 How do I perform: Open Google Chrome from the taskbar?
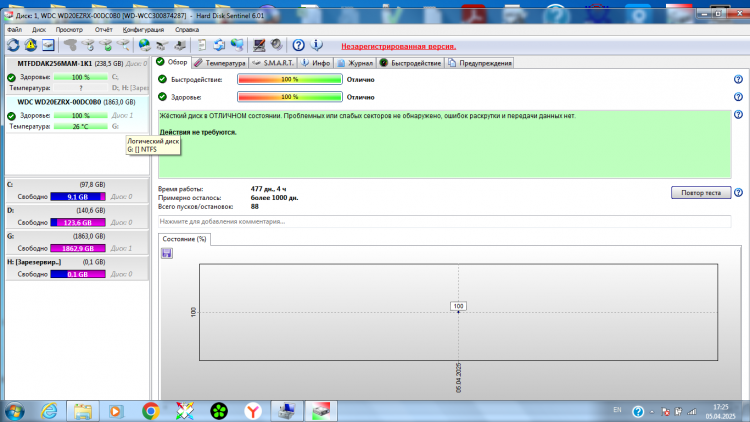tap(151, 411)
